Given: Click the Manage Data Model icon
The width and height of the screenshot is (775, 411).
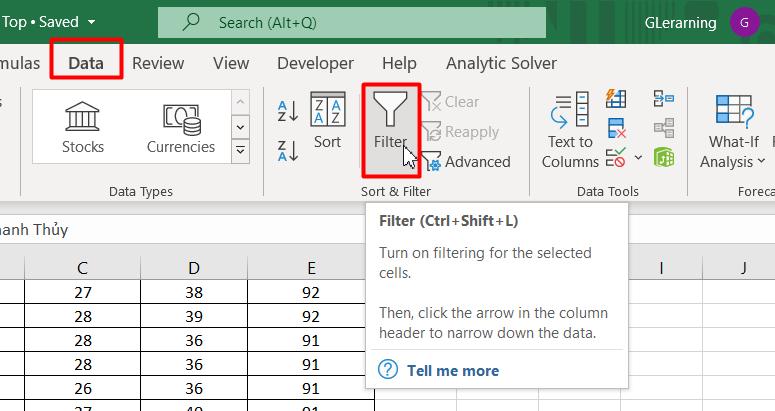Looking at the screenshot, I should point(663,158).
